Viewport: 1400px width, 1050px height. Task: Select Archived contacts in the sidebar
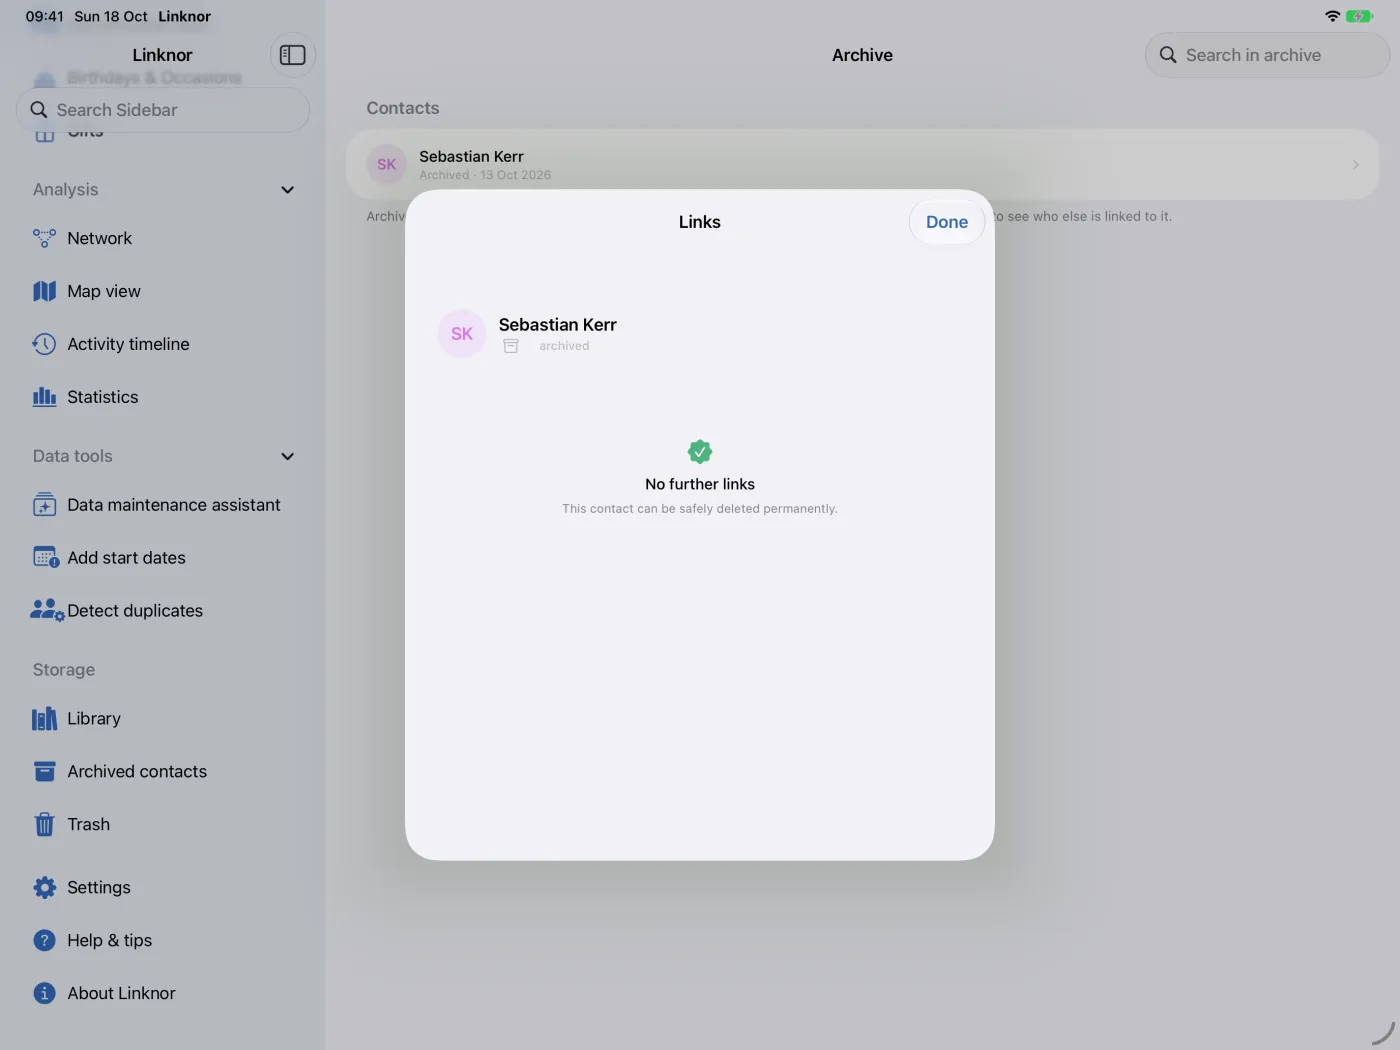pos(163,772)
